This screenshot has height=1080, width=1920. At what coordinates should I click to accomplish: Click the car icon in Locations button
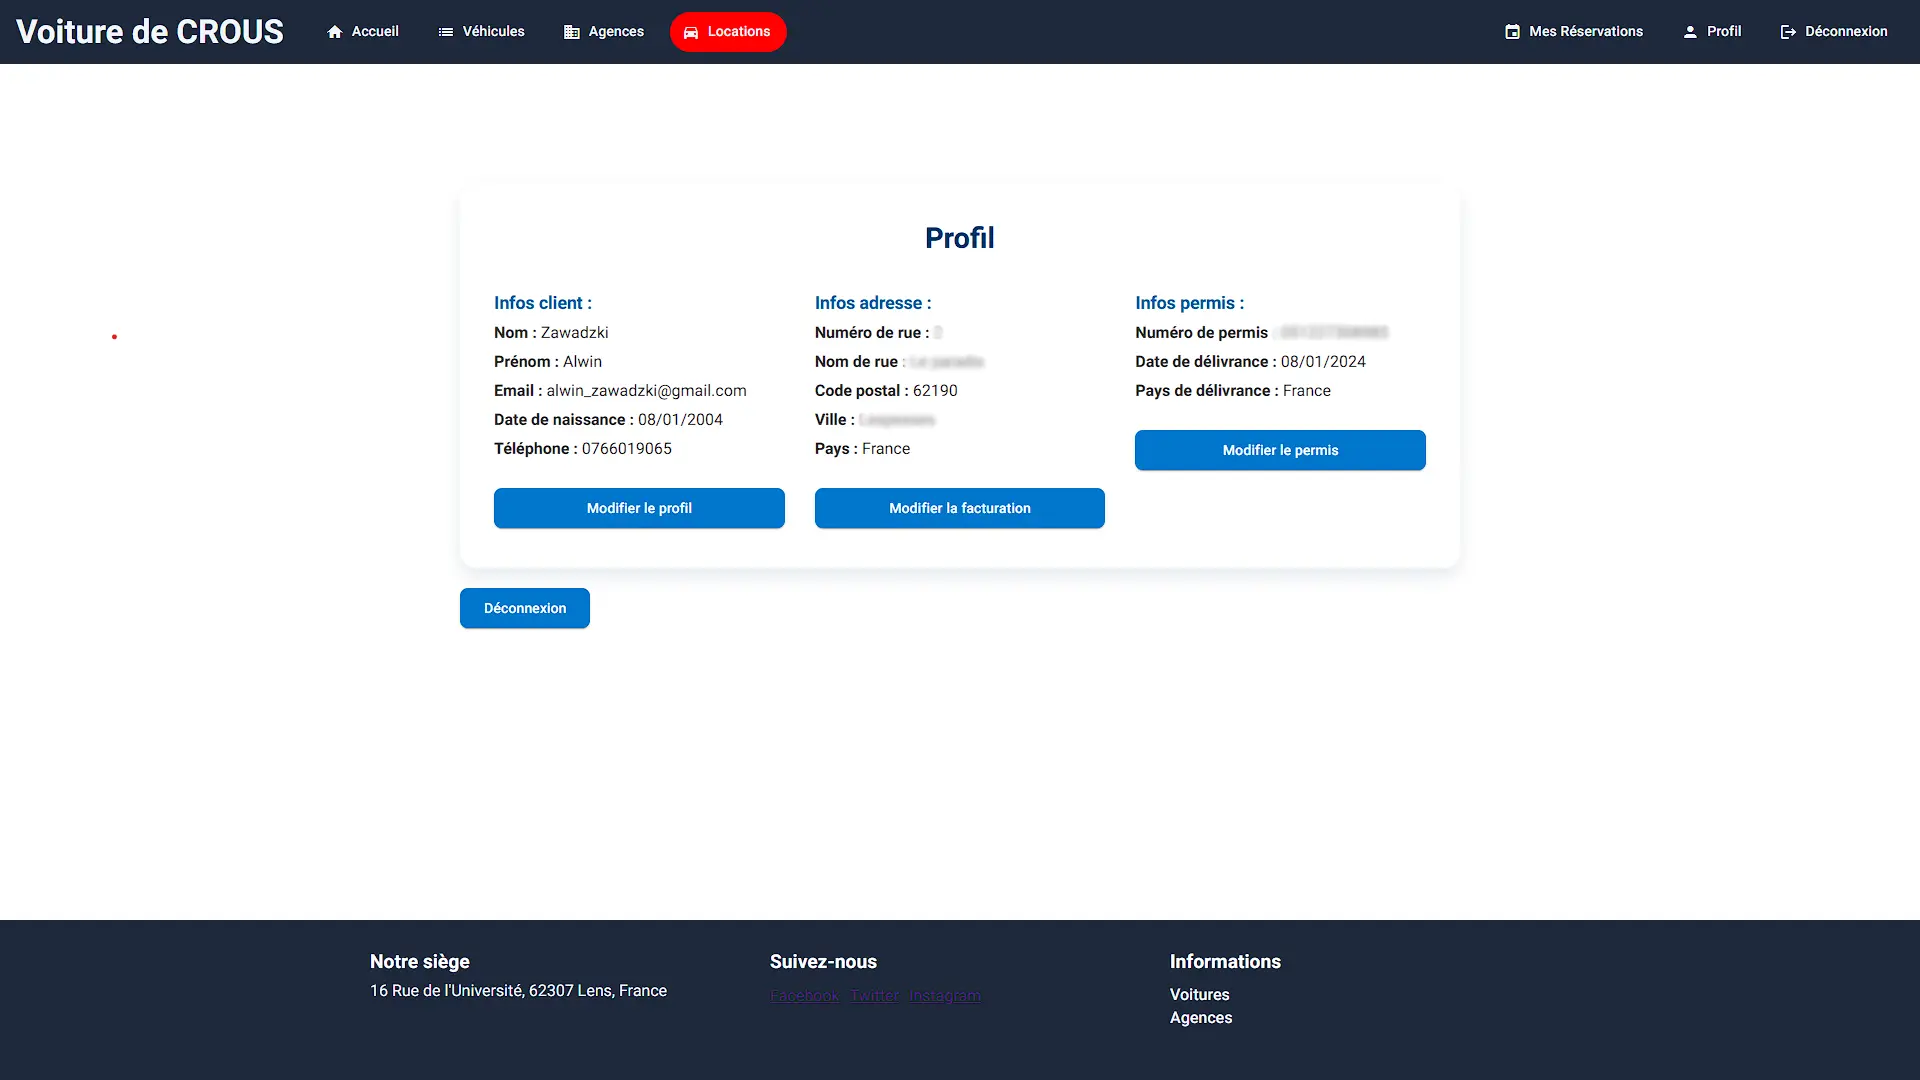(x=691, y=32)
